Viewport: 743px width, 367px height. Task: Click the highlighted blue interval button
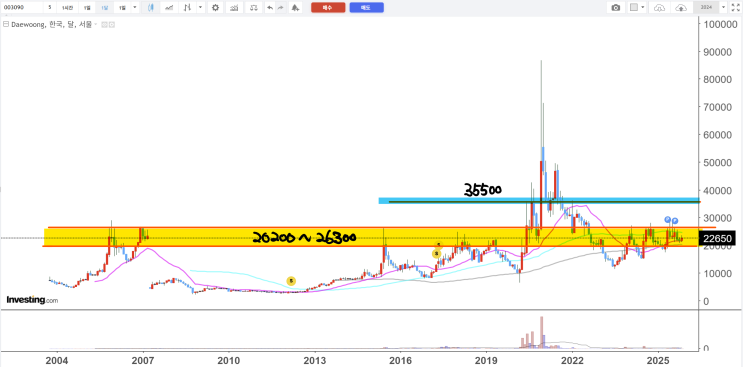click(x=104, y=8)
